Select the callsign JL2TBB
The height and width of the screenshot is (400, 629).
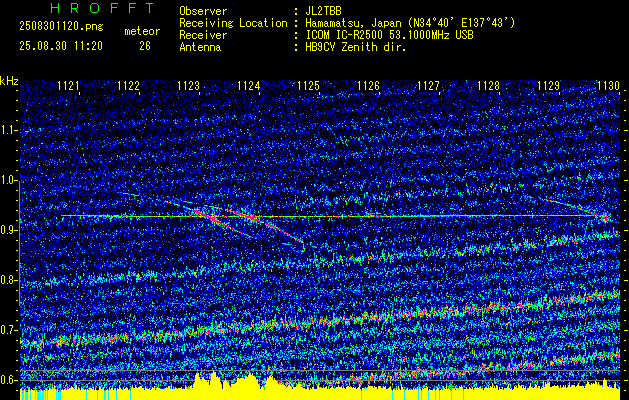(323, 11)
